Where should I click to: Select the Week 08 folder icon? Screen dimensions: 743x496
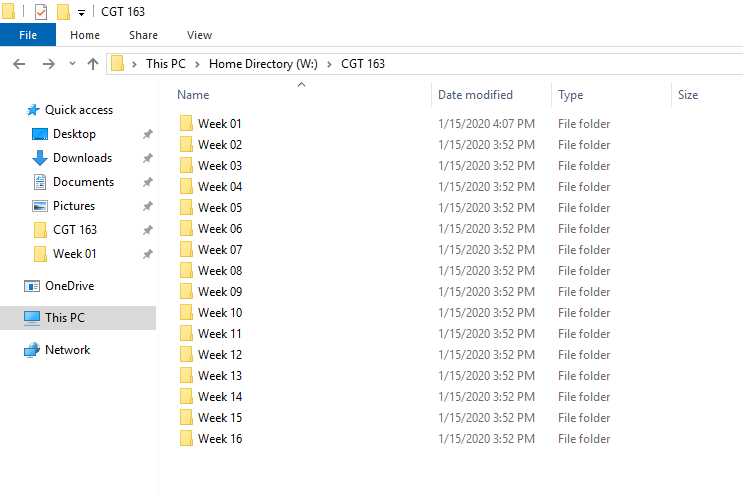(186, 270)
